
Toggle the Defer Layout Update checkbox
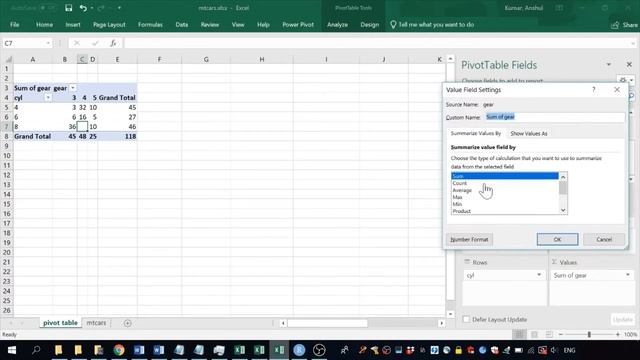(466, 319)
